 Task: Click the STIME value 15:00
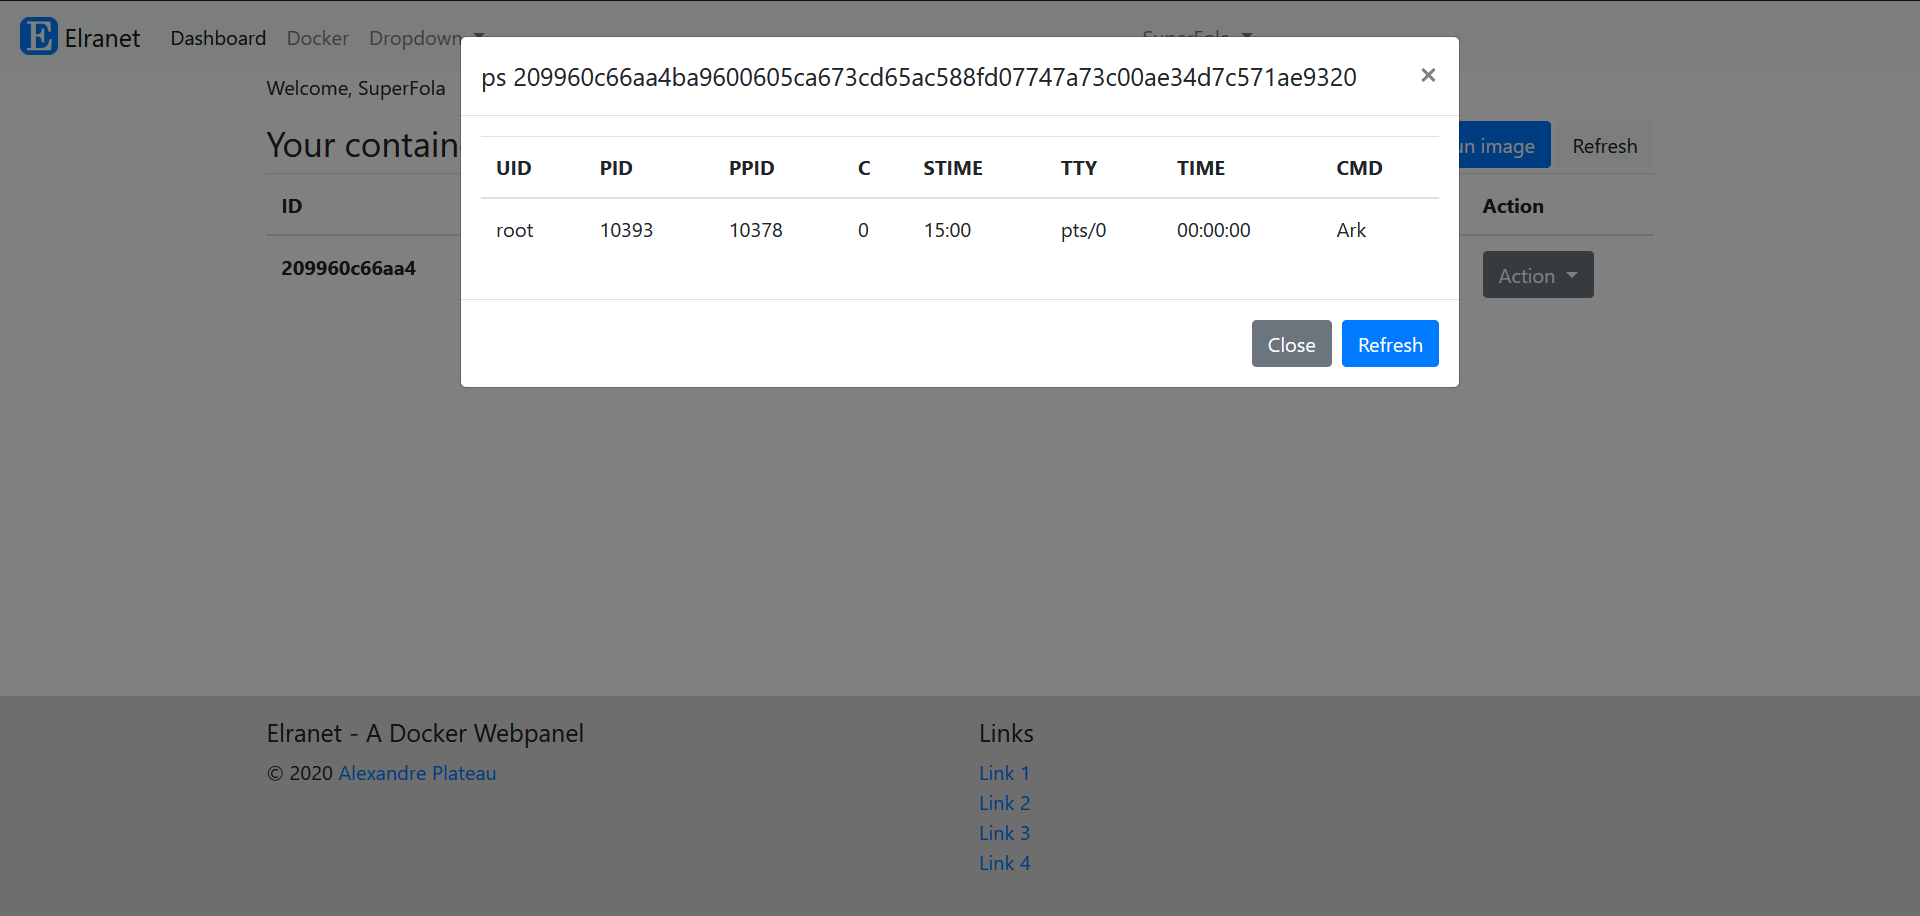click(x=947, y=230)
